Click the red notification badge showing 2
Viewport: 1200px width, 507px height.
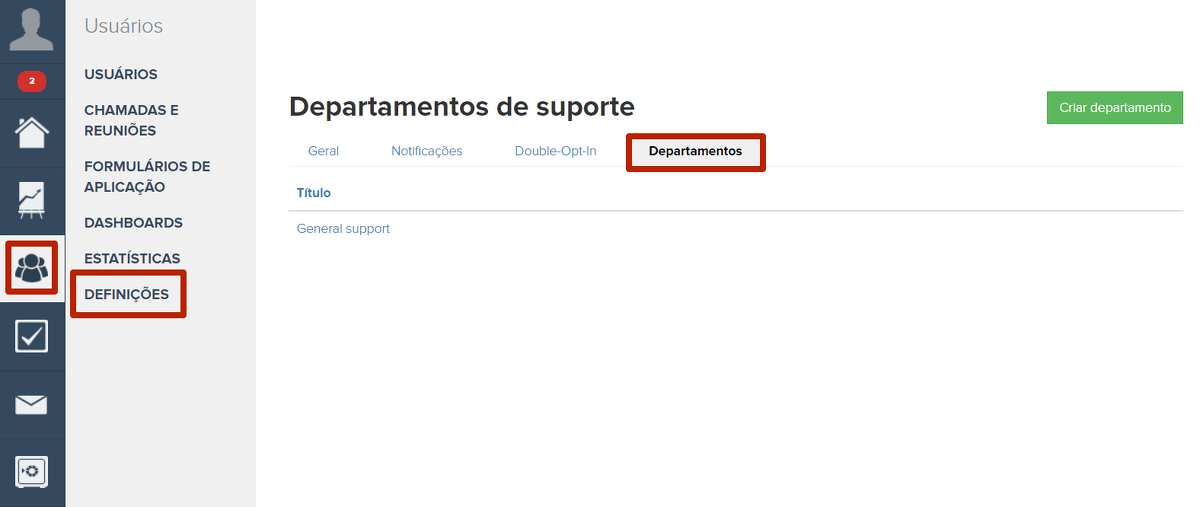point(32,81)
